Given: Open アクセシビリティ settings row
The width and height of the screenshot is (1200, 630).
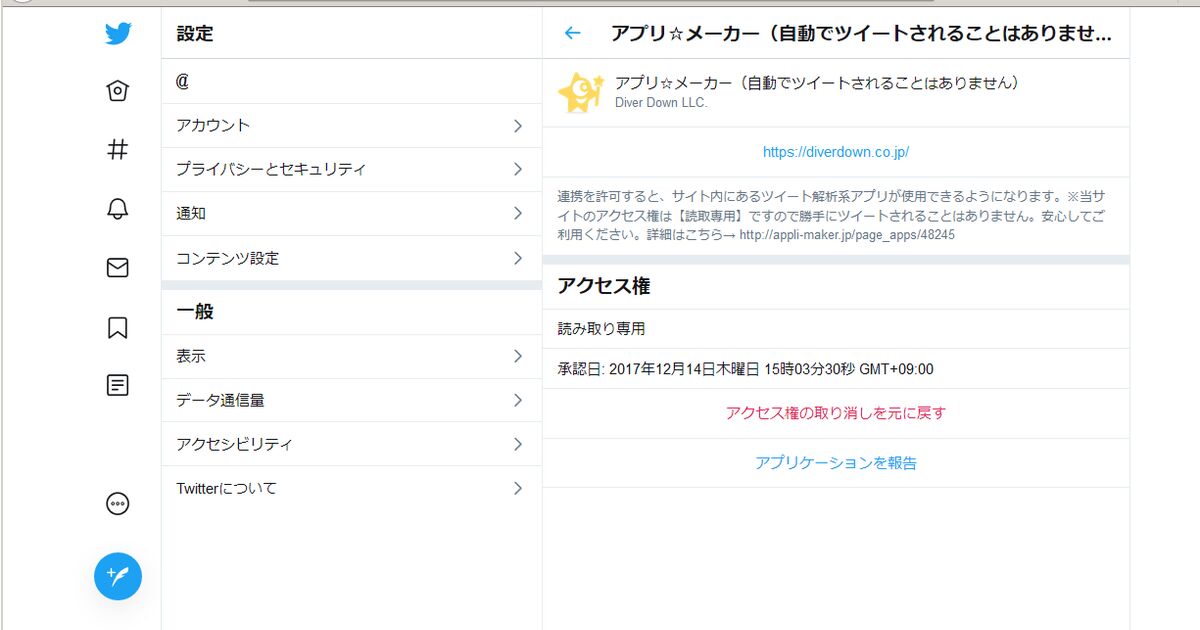Looking at the screenshot, I should [x=351, y=444].
